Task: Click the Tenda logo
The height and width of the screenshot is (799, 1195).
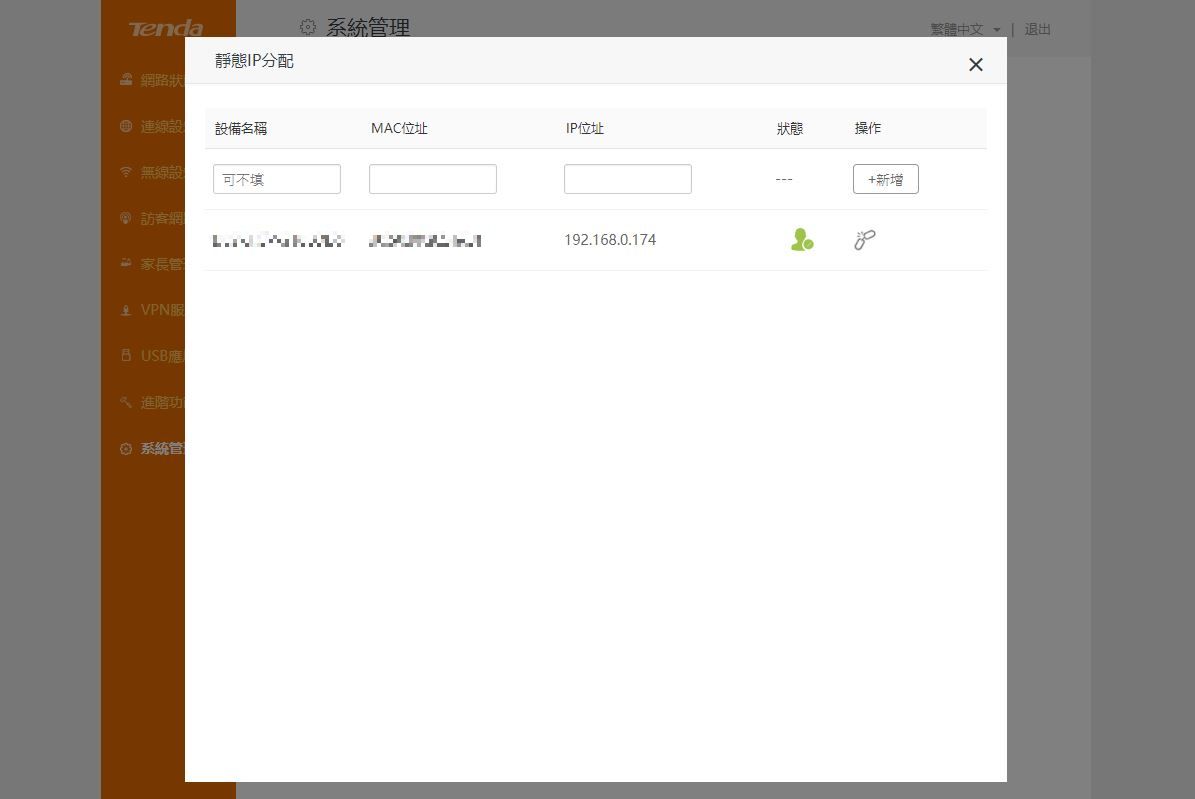Action: coord(166,29)
